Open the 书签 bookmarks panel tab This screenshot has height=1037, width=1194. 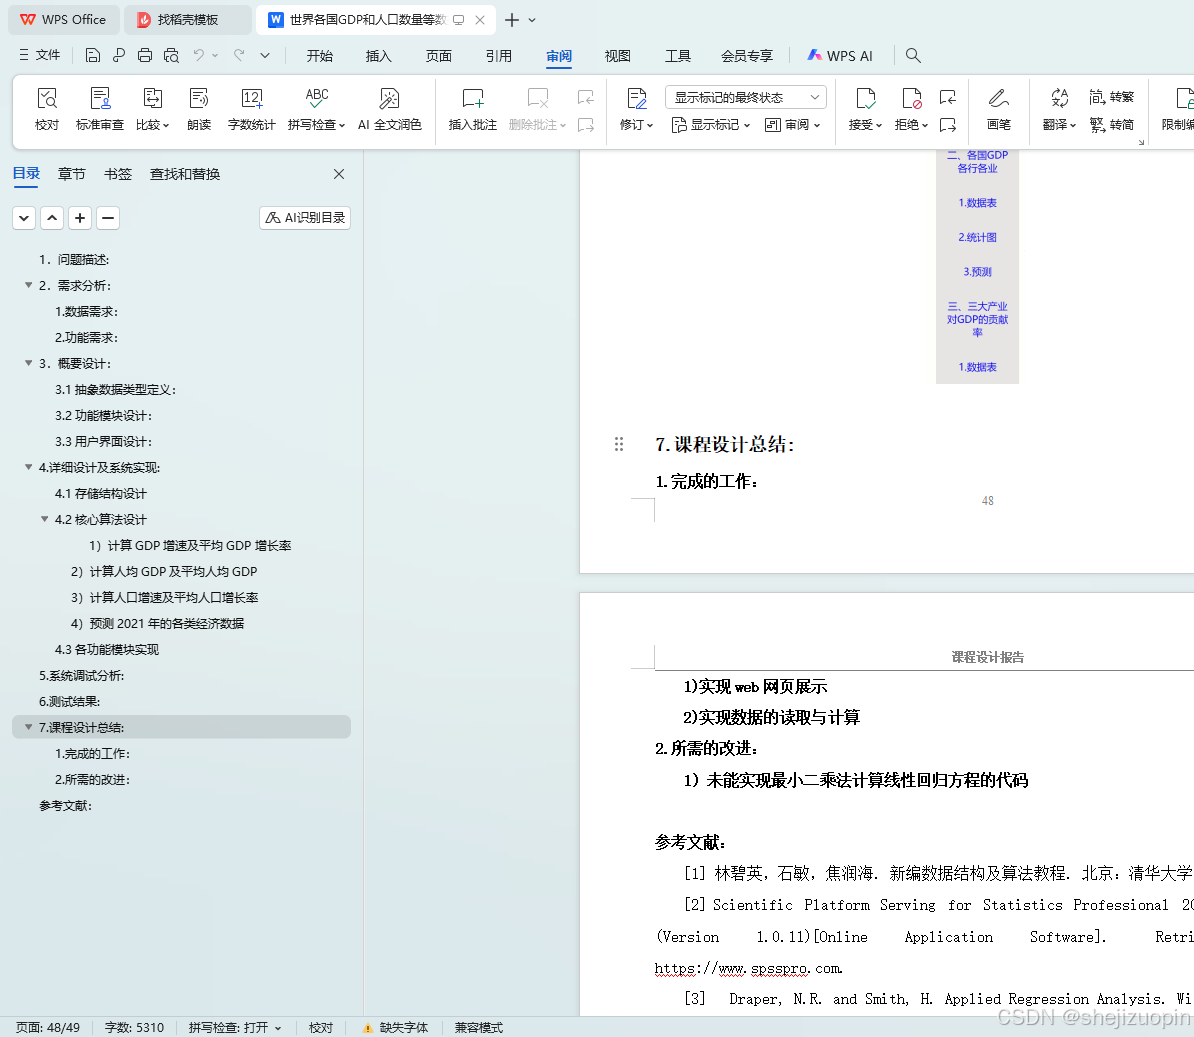click(x=117, y=173)
